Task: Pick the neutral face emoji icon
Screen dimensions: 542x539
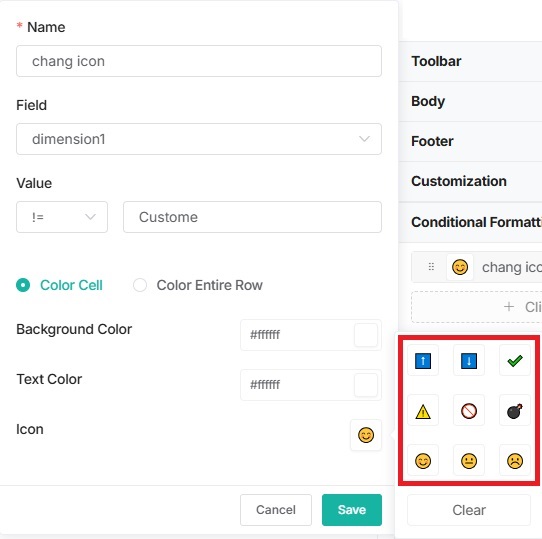Action: click(469, 461)
